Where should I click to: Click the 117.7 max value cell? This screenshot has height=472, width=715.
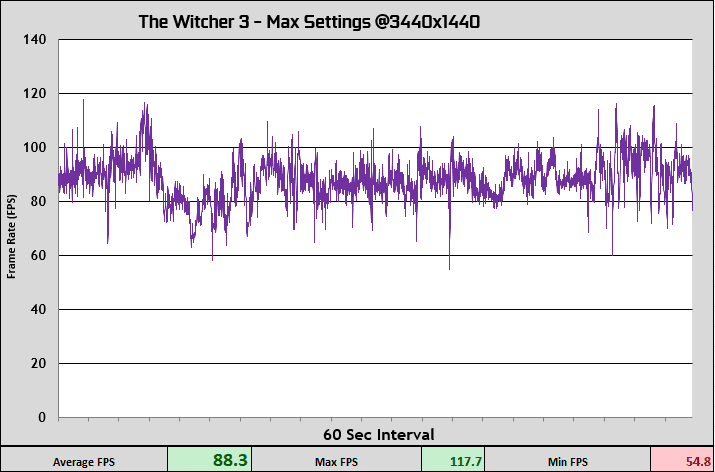pyautogui.click(x=453, y=460)
